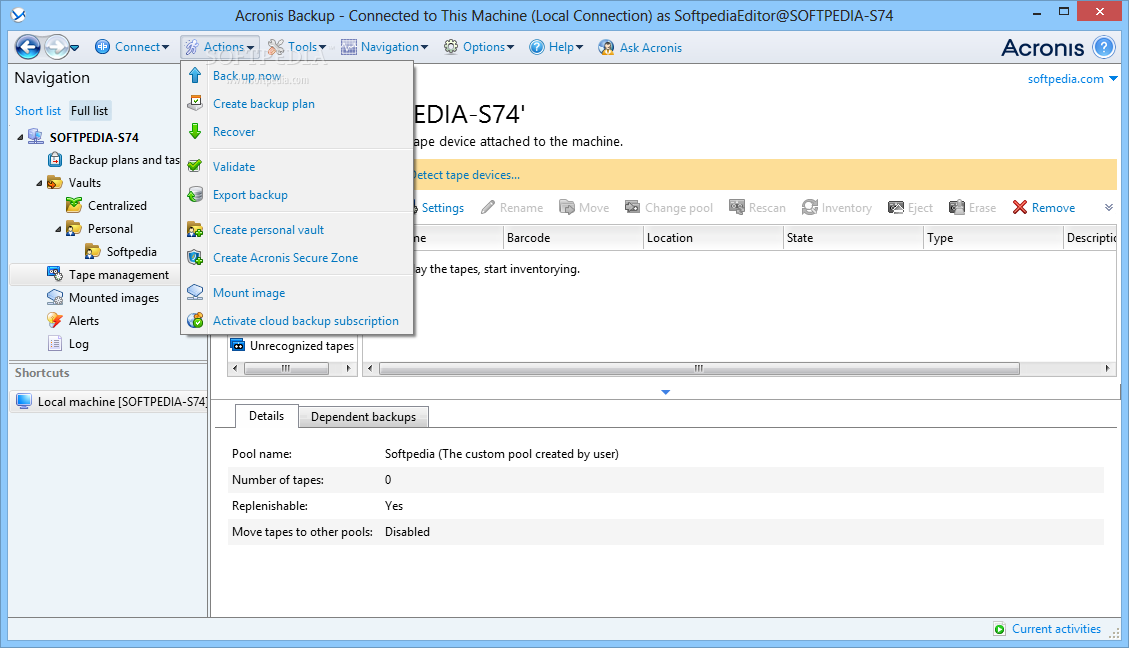Viewport: 1129px width, 648px height.
Task: Sort by State column header
Action: click(x=853, y=238)
